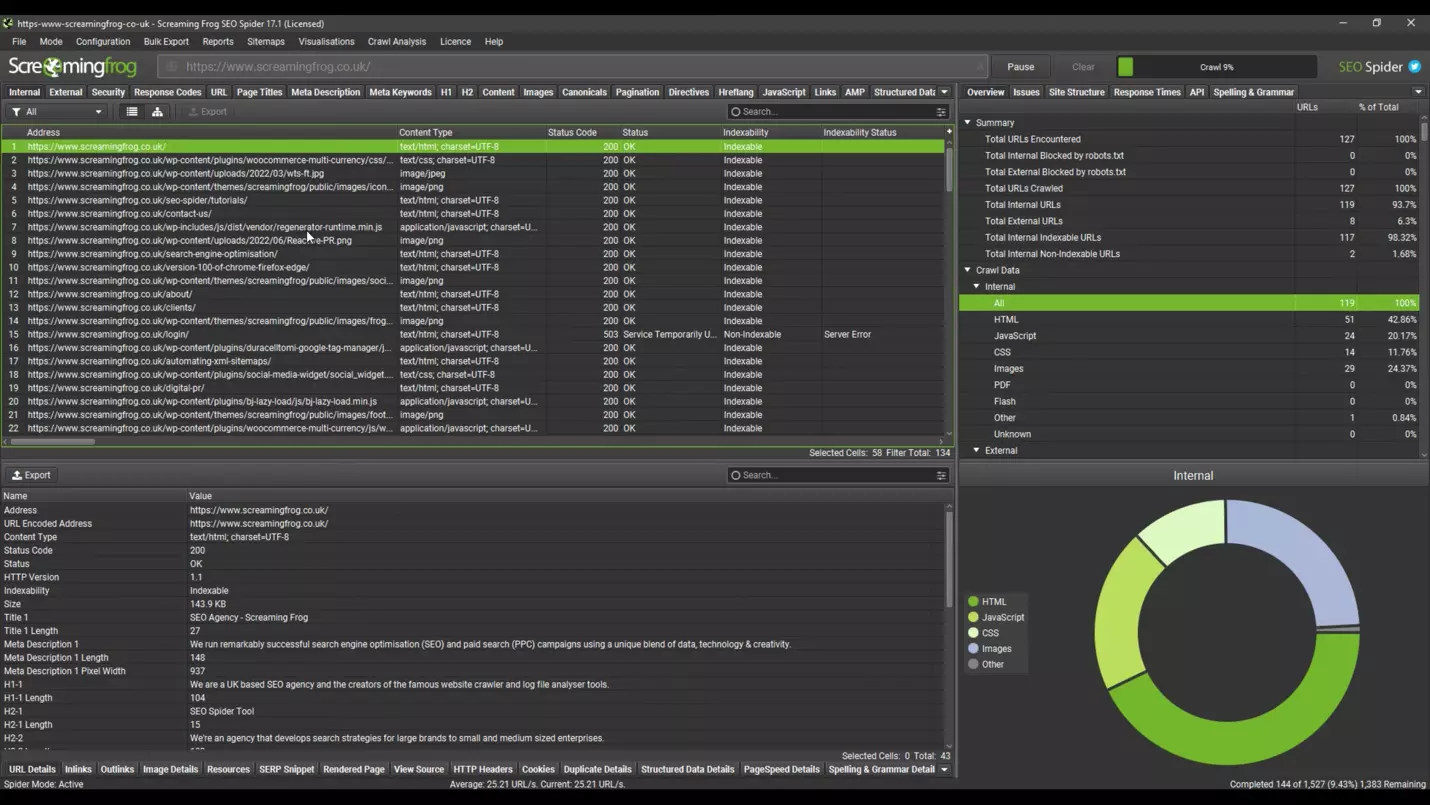This screenshot has height=805, width=1430.
Task: Click the add column plus icon
Action: (x=949, y=132)
